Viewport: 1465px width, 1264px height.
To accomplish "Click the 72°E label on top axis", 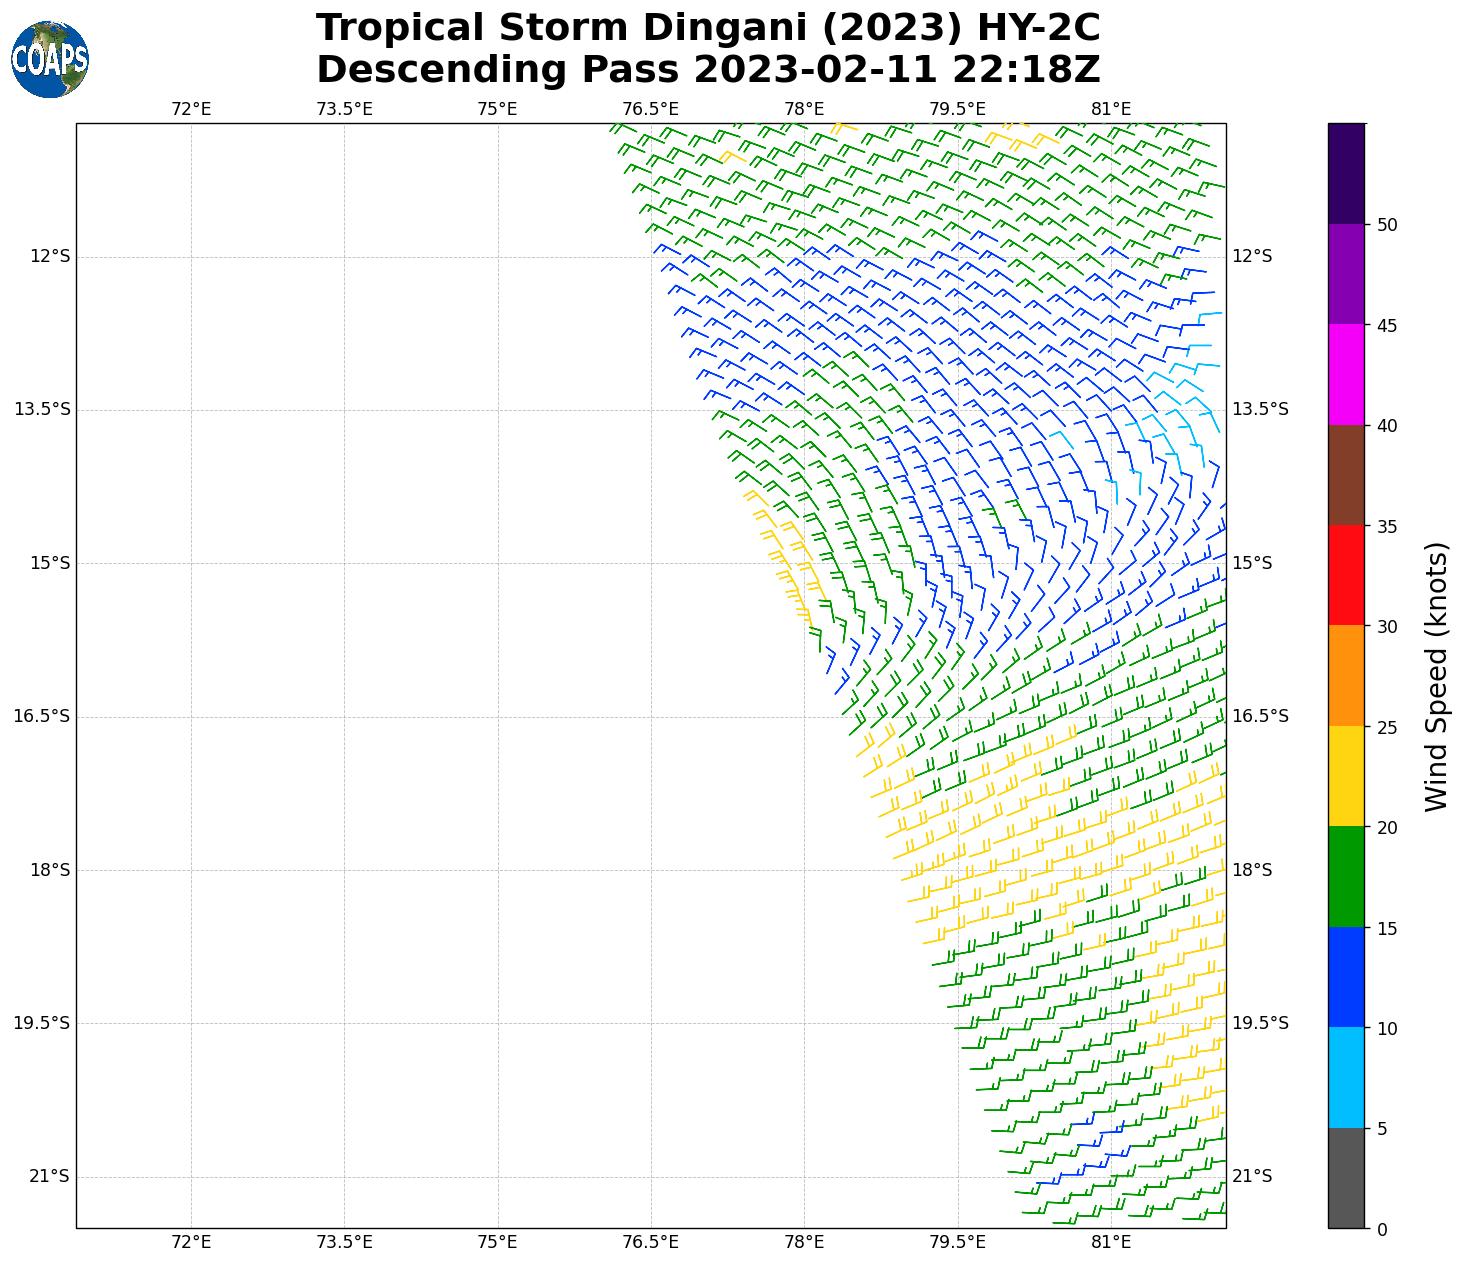I will click(191, 109).
